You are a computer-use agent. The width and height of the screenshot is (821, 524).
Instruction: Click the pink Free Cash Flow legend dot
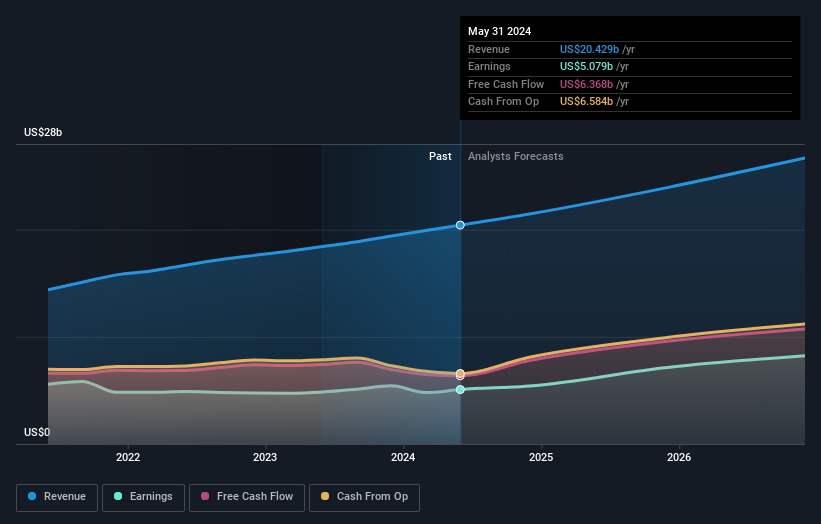tap(205, 497)
